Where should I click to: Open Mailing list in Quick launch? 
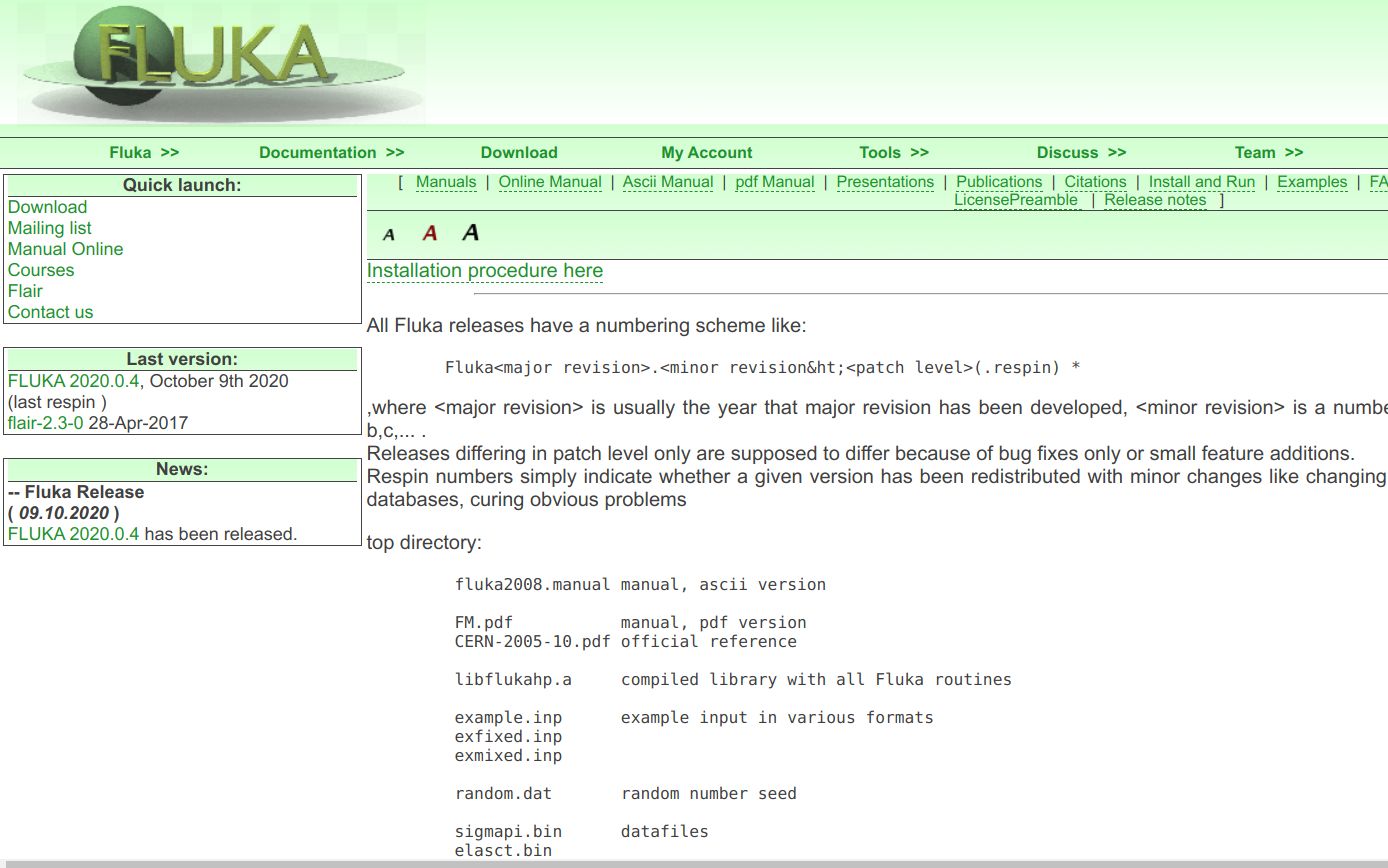point(49,228)
